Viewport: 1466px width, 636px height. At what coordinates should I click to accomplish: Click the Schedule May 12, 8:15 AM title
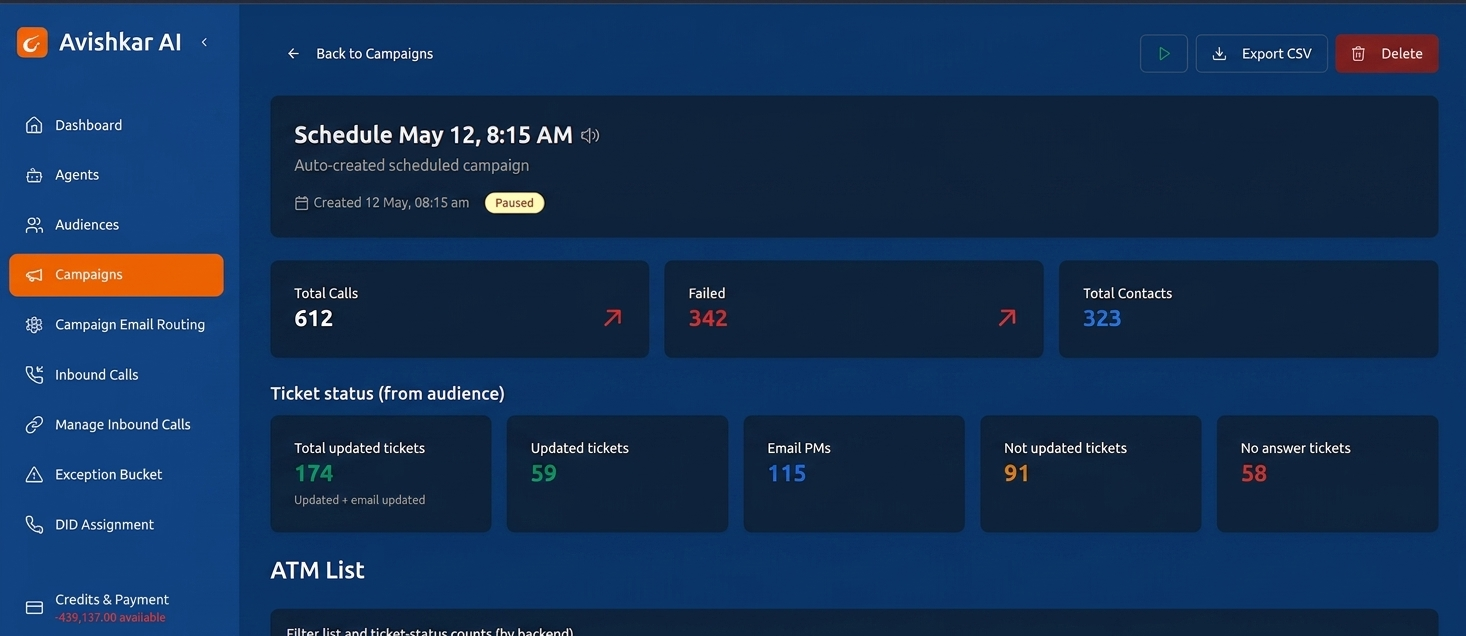click(433, 135)
